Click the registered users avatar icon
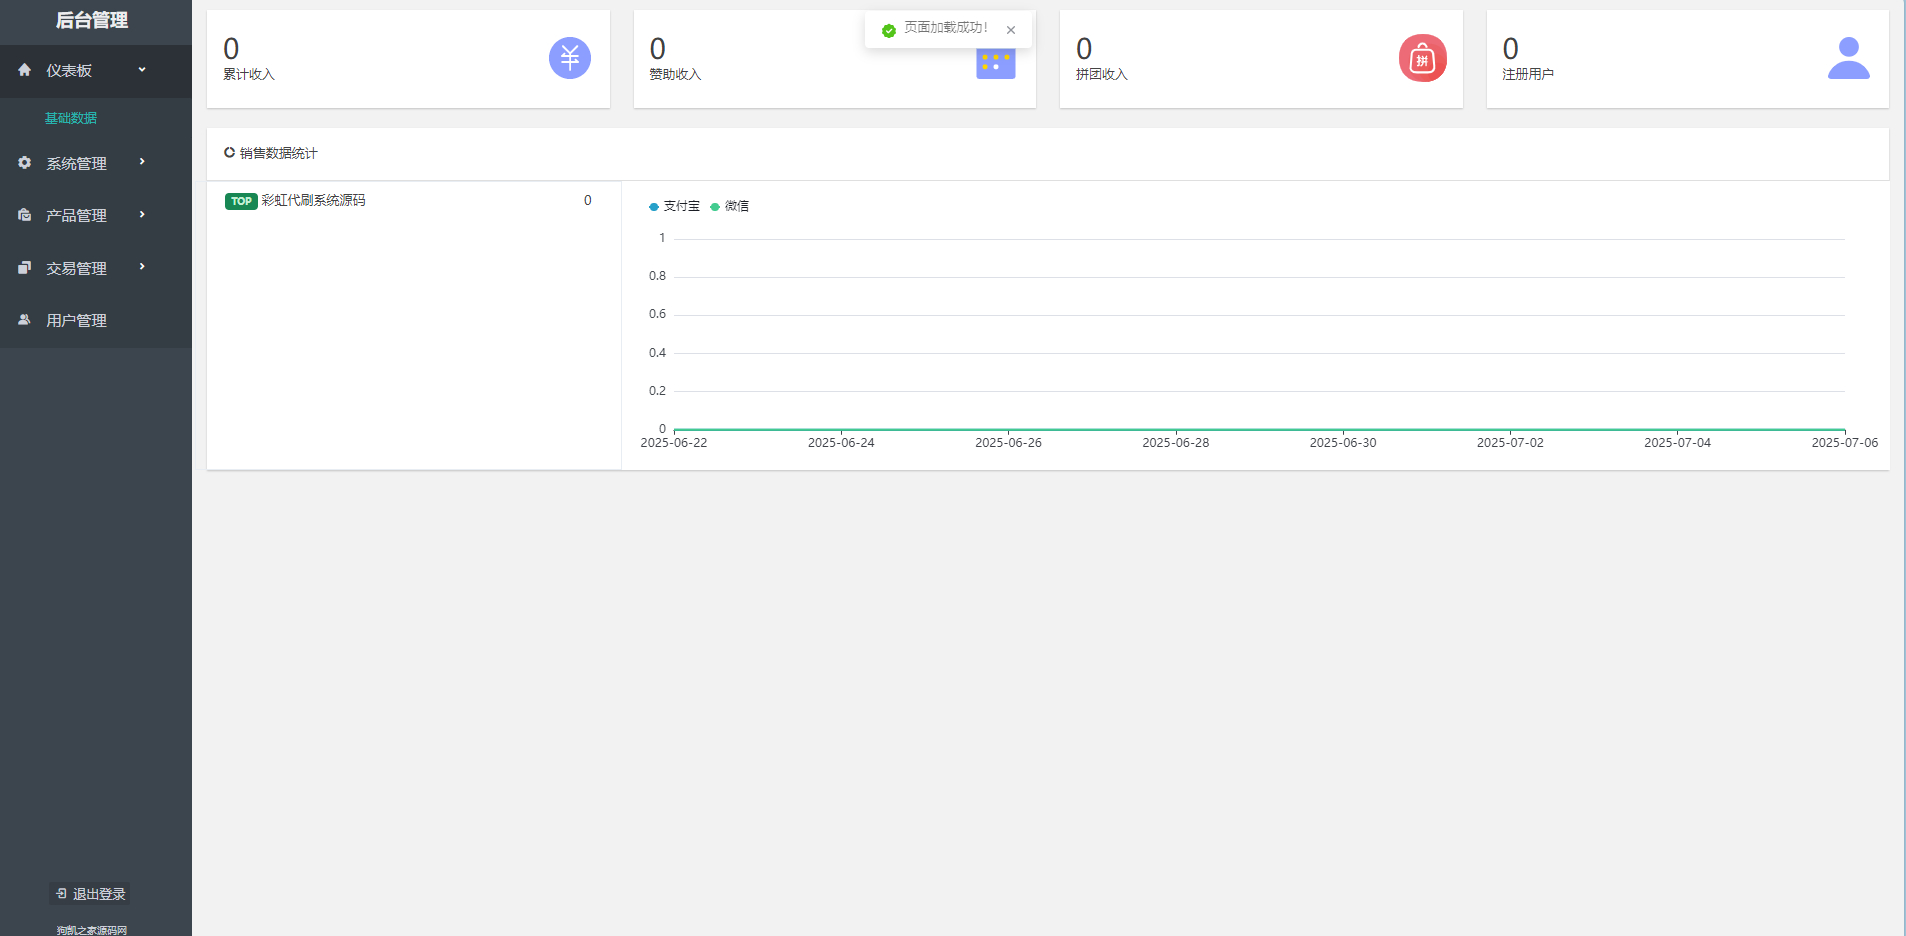This screenshot has height=936, width=1906. (x=1848, y=58)
